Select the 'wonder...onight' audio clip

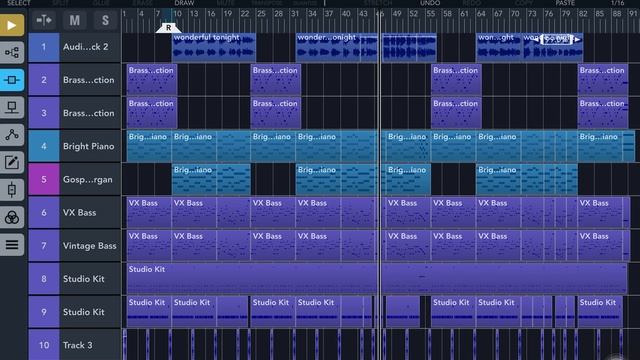coord(336,47)
